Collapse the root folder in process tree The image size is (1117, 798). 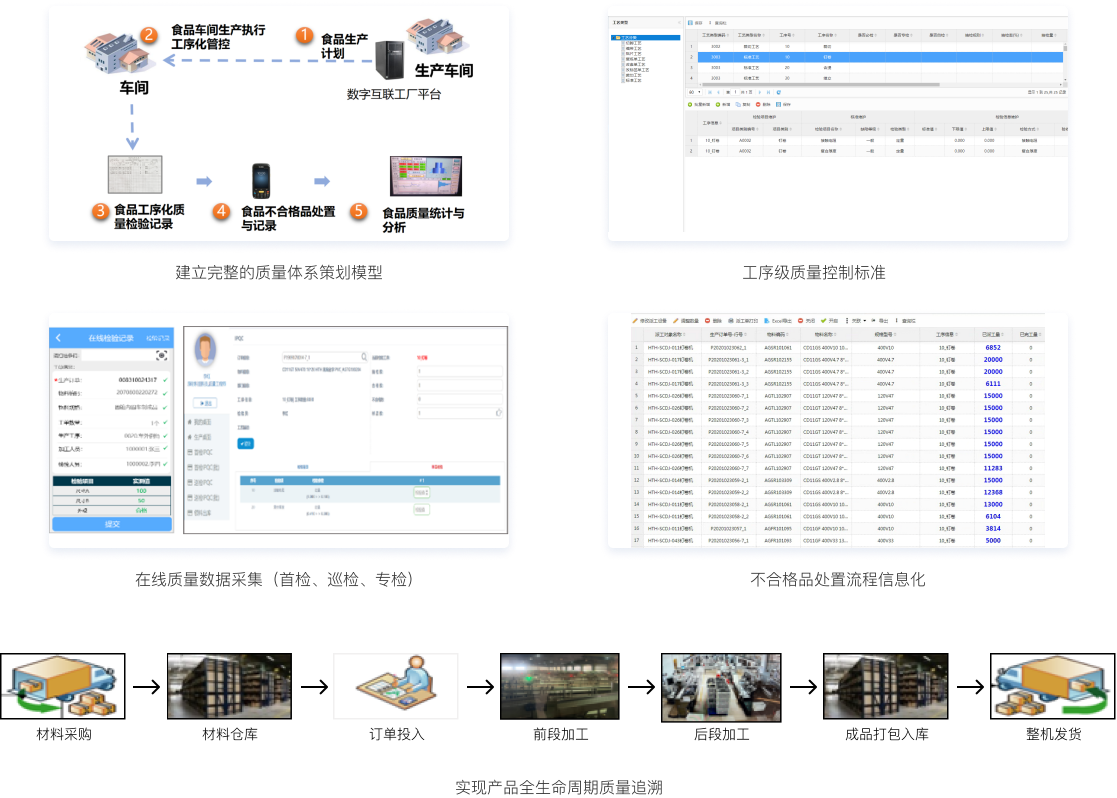(x=616, y=37)
